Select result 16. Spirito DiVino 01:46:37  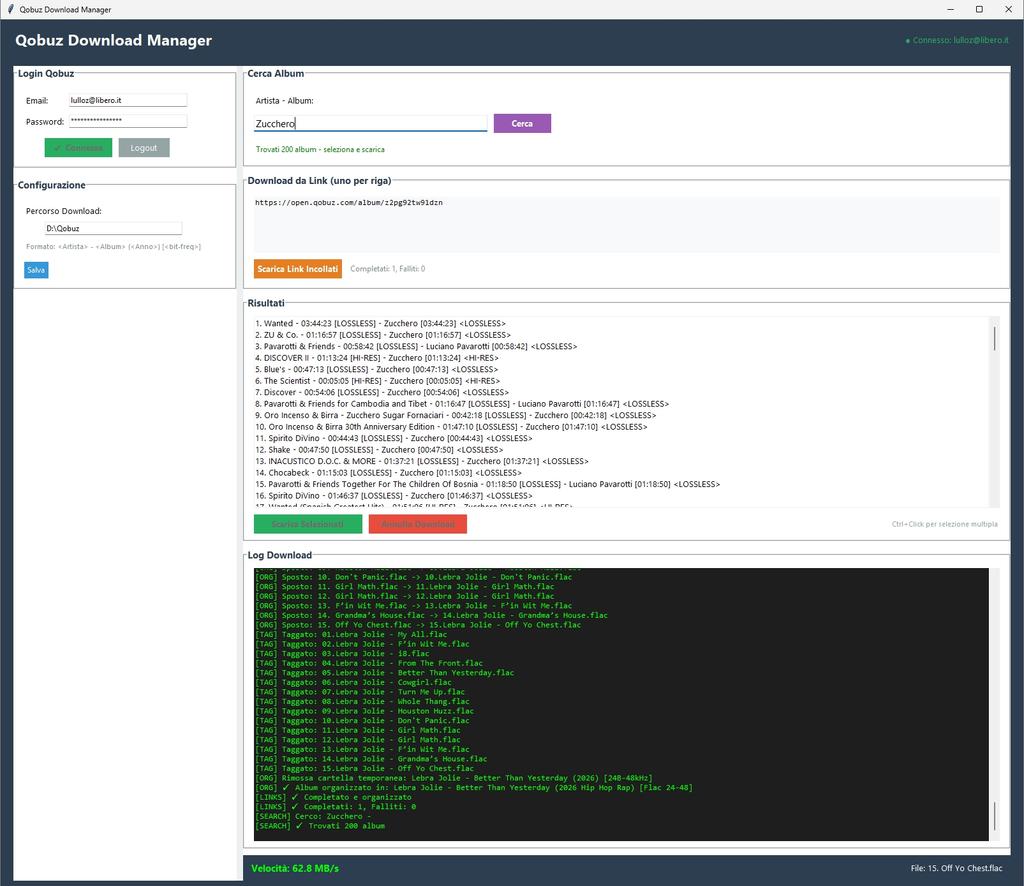click(x=394, y=496)
